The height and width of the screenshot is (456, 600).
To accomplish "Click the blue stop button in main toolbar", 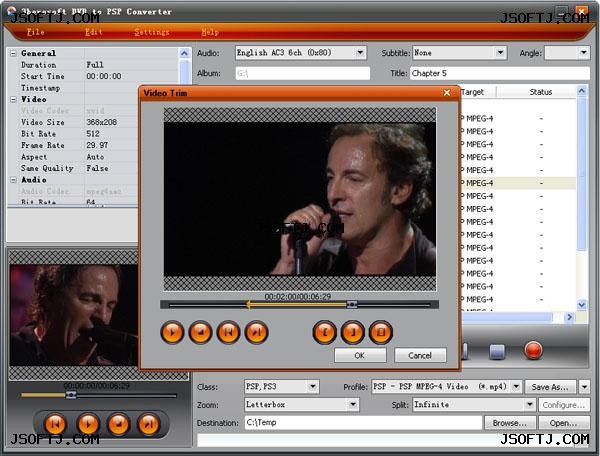I will coord(497,351).
